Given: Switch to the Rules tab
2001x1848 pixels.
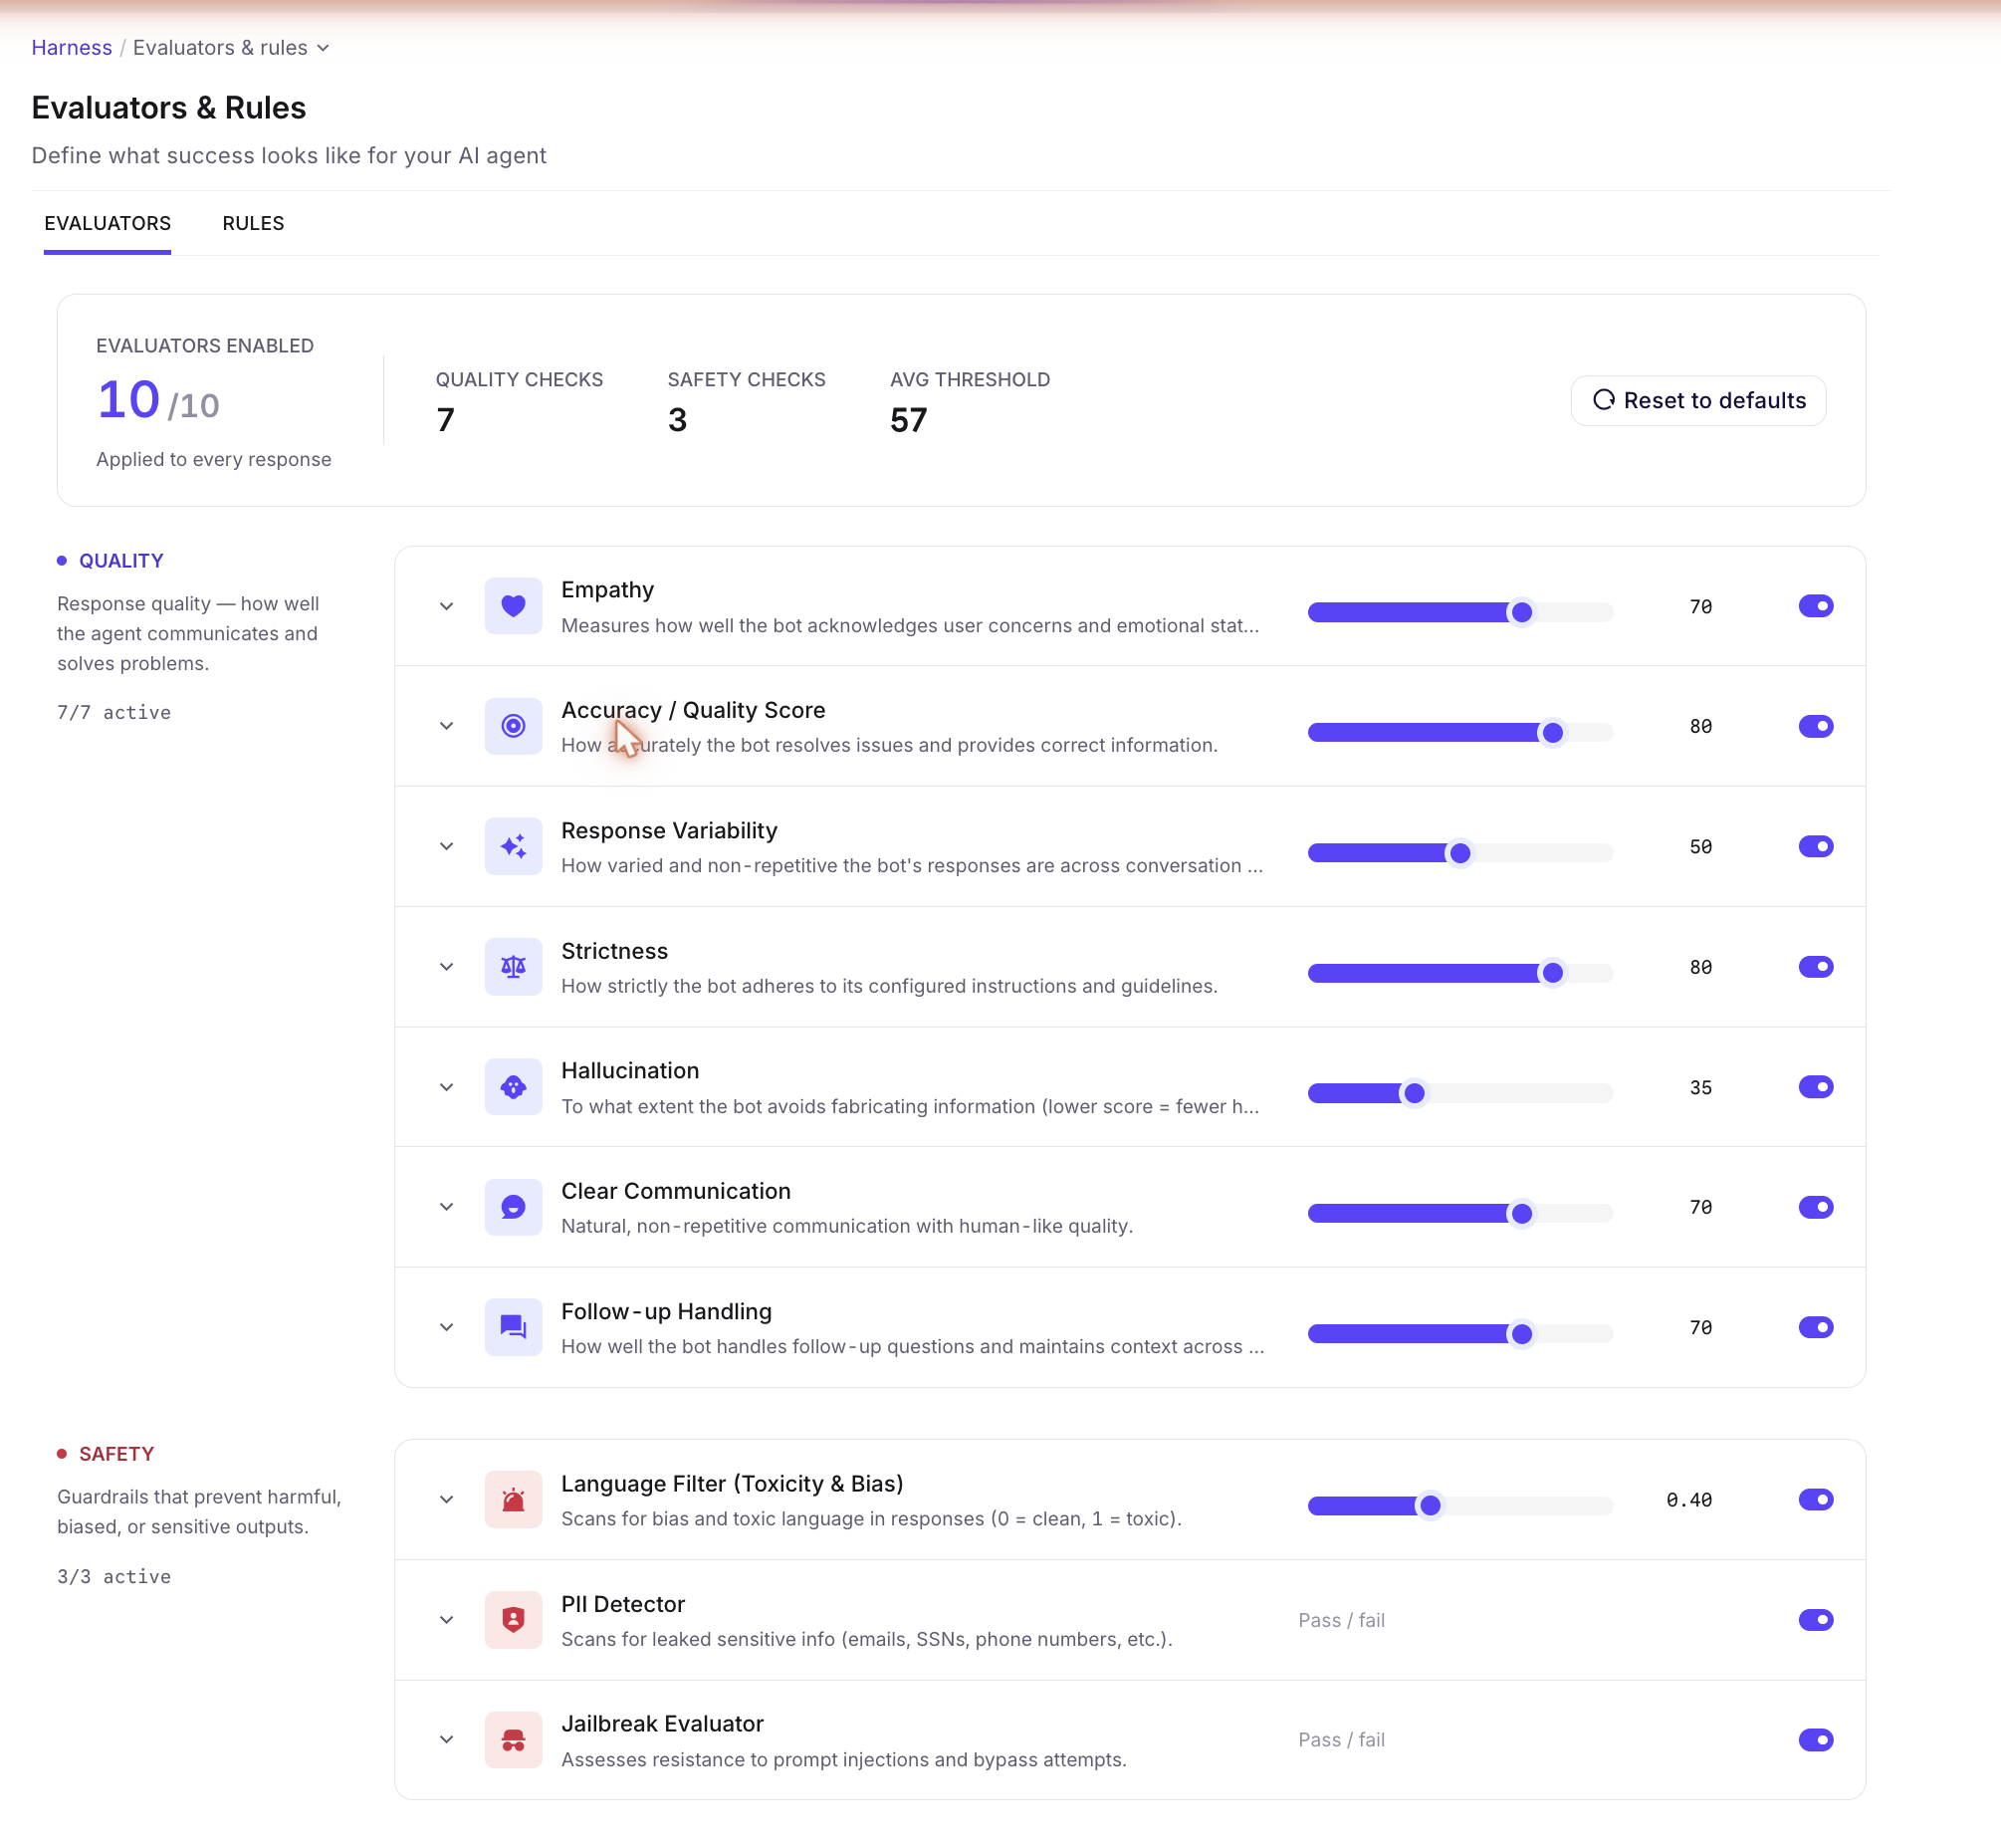Looking at the screenshot, I should (253, 223).
